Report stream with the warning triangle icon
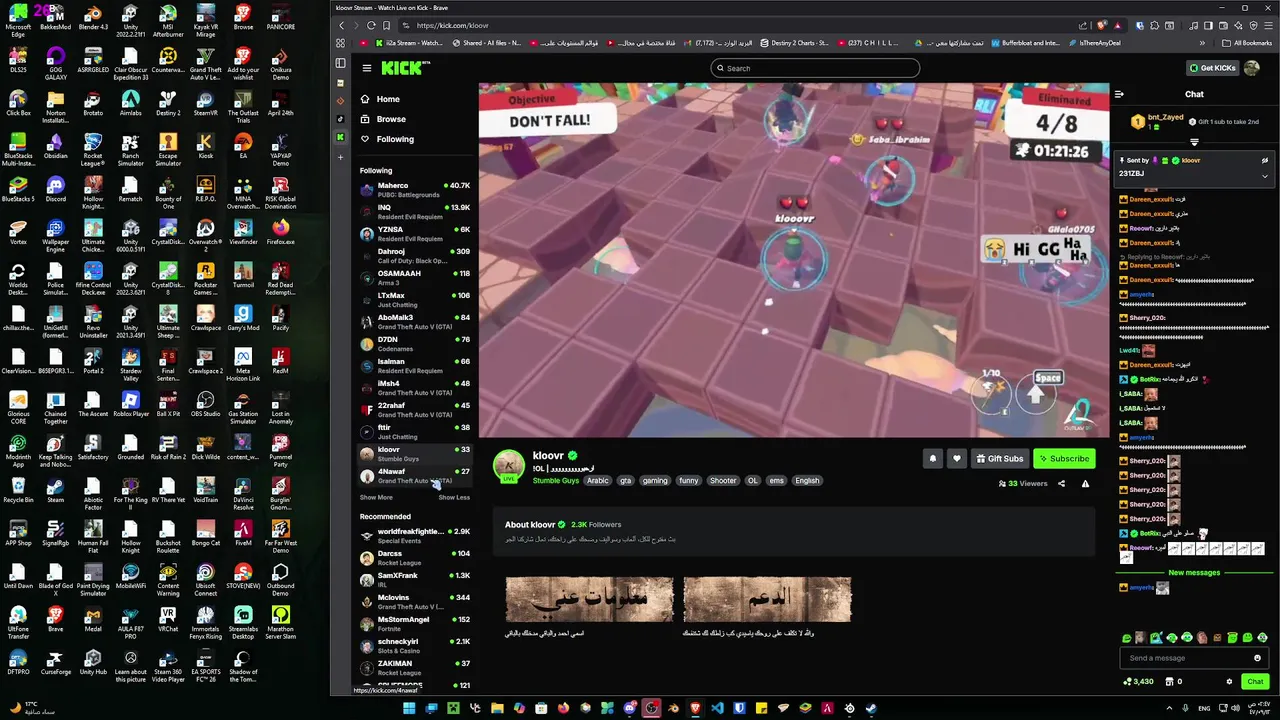Image resolution: width=1280 pixels, height=720 pixels. pos(1085,484)
